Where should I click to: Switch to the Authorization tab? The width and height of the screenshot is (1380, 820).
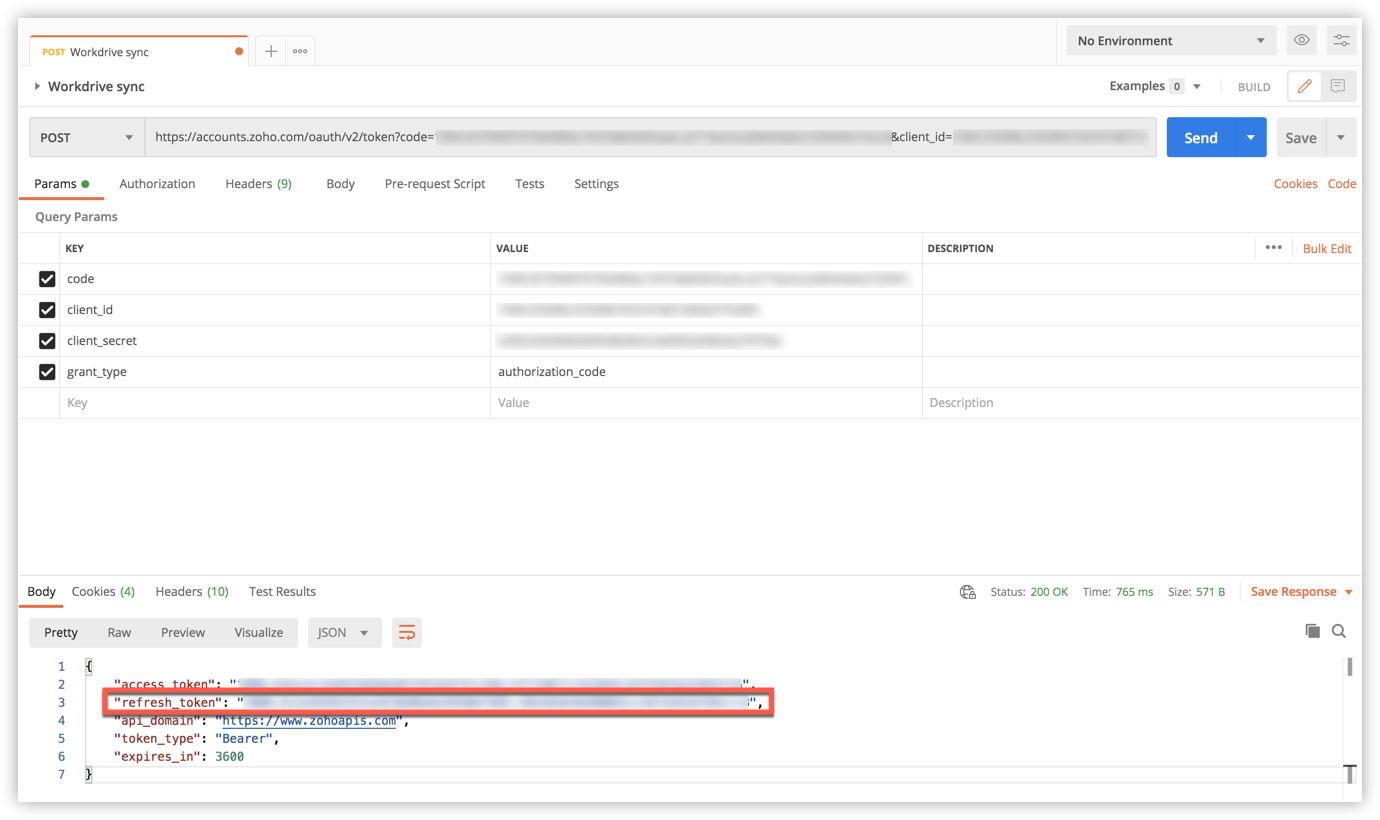(157, 184)
